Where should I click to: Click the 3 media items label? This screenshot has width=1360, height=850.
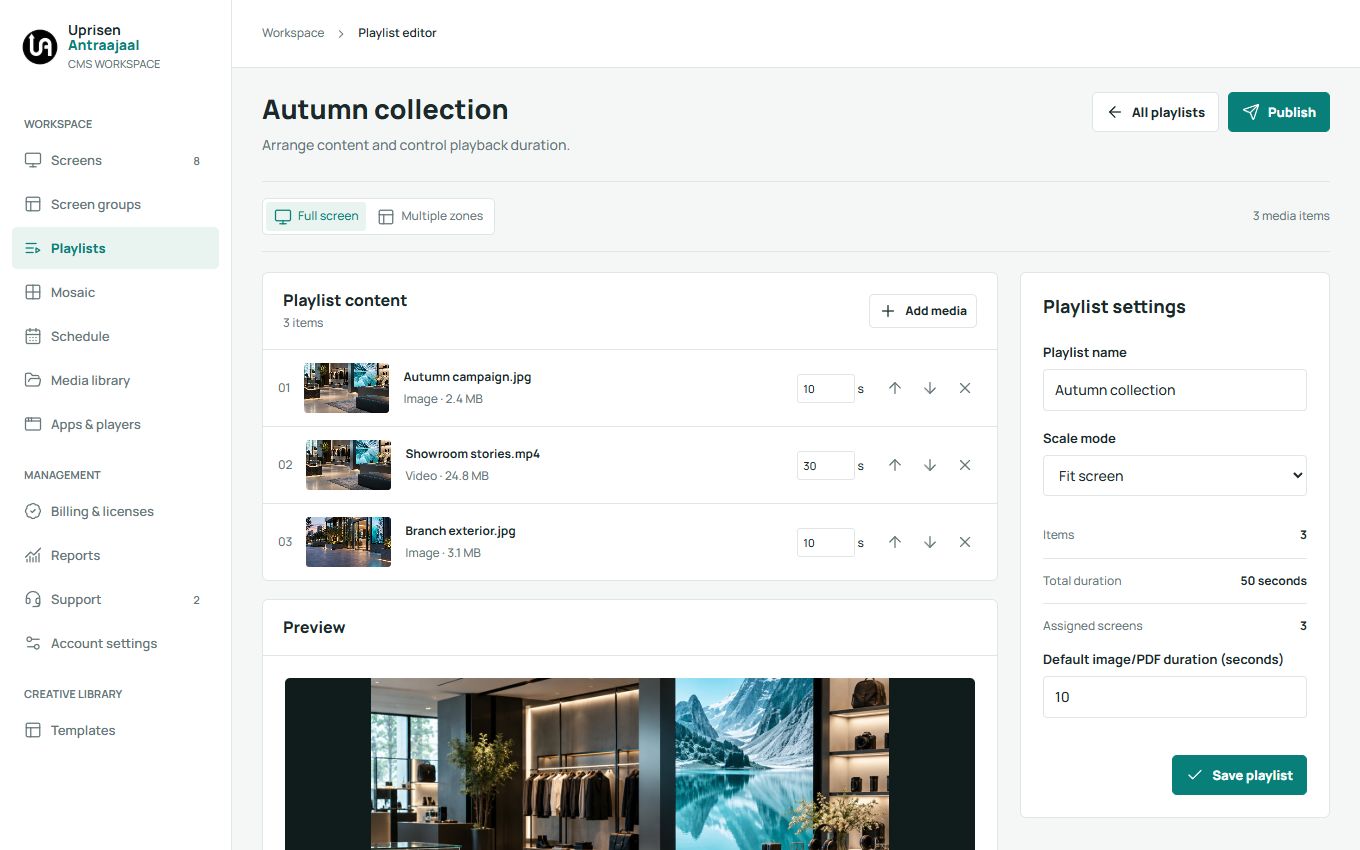click(x=1291, y=216)
